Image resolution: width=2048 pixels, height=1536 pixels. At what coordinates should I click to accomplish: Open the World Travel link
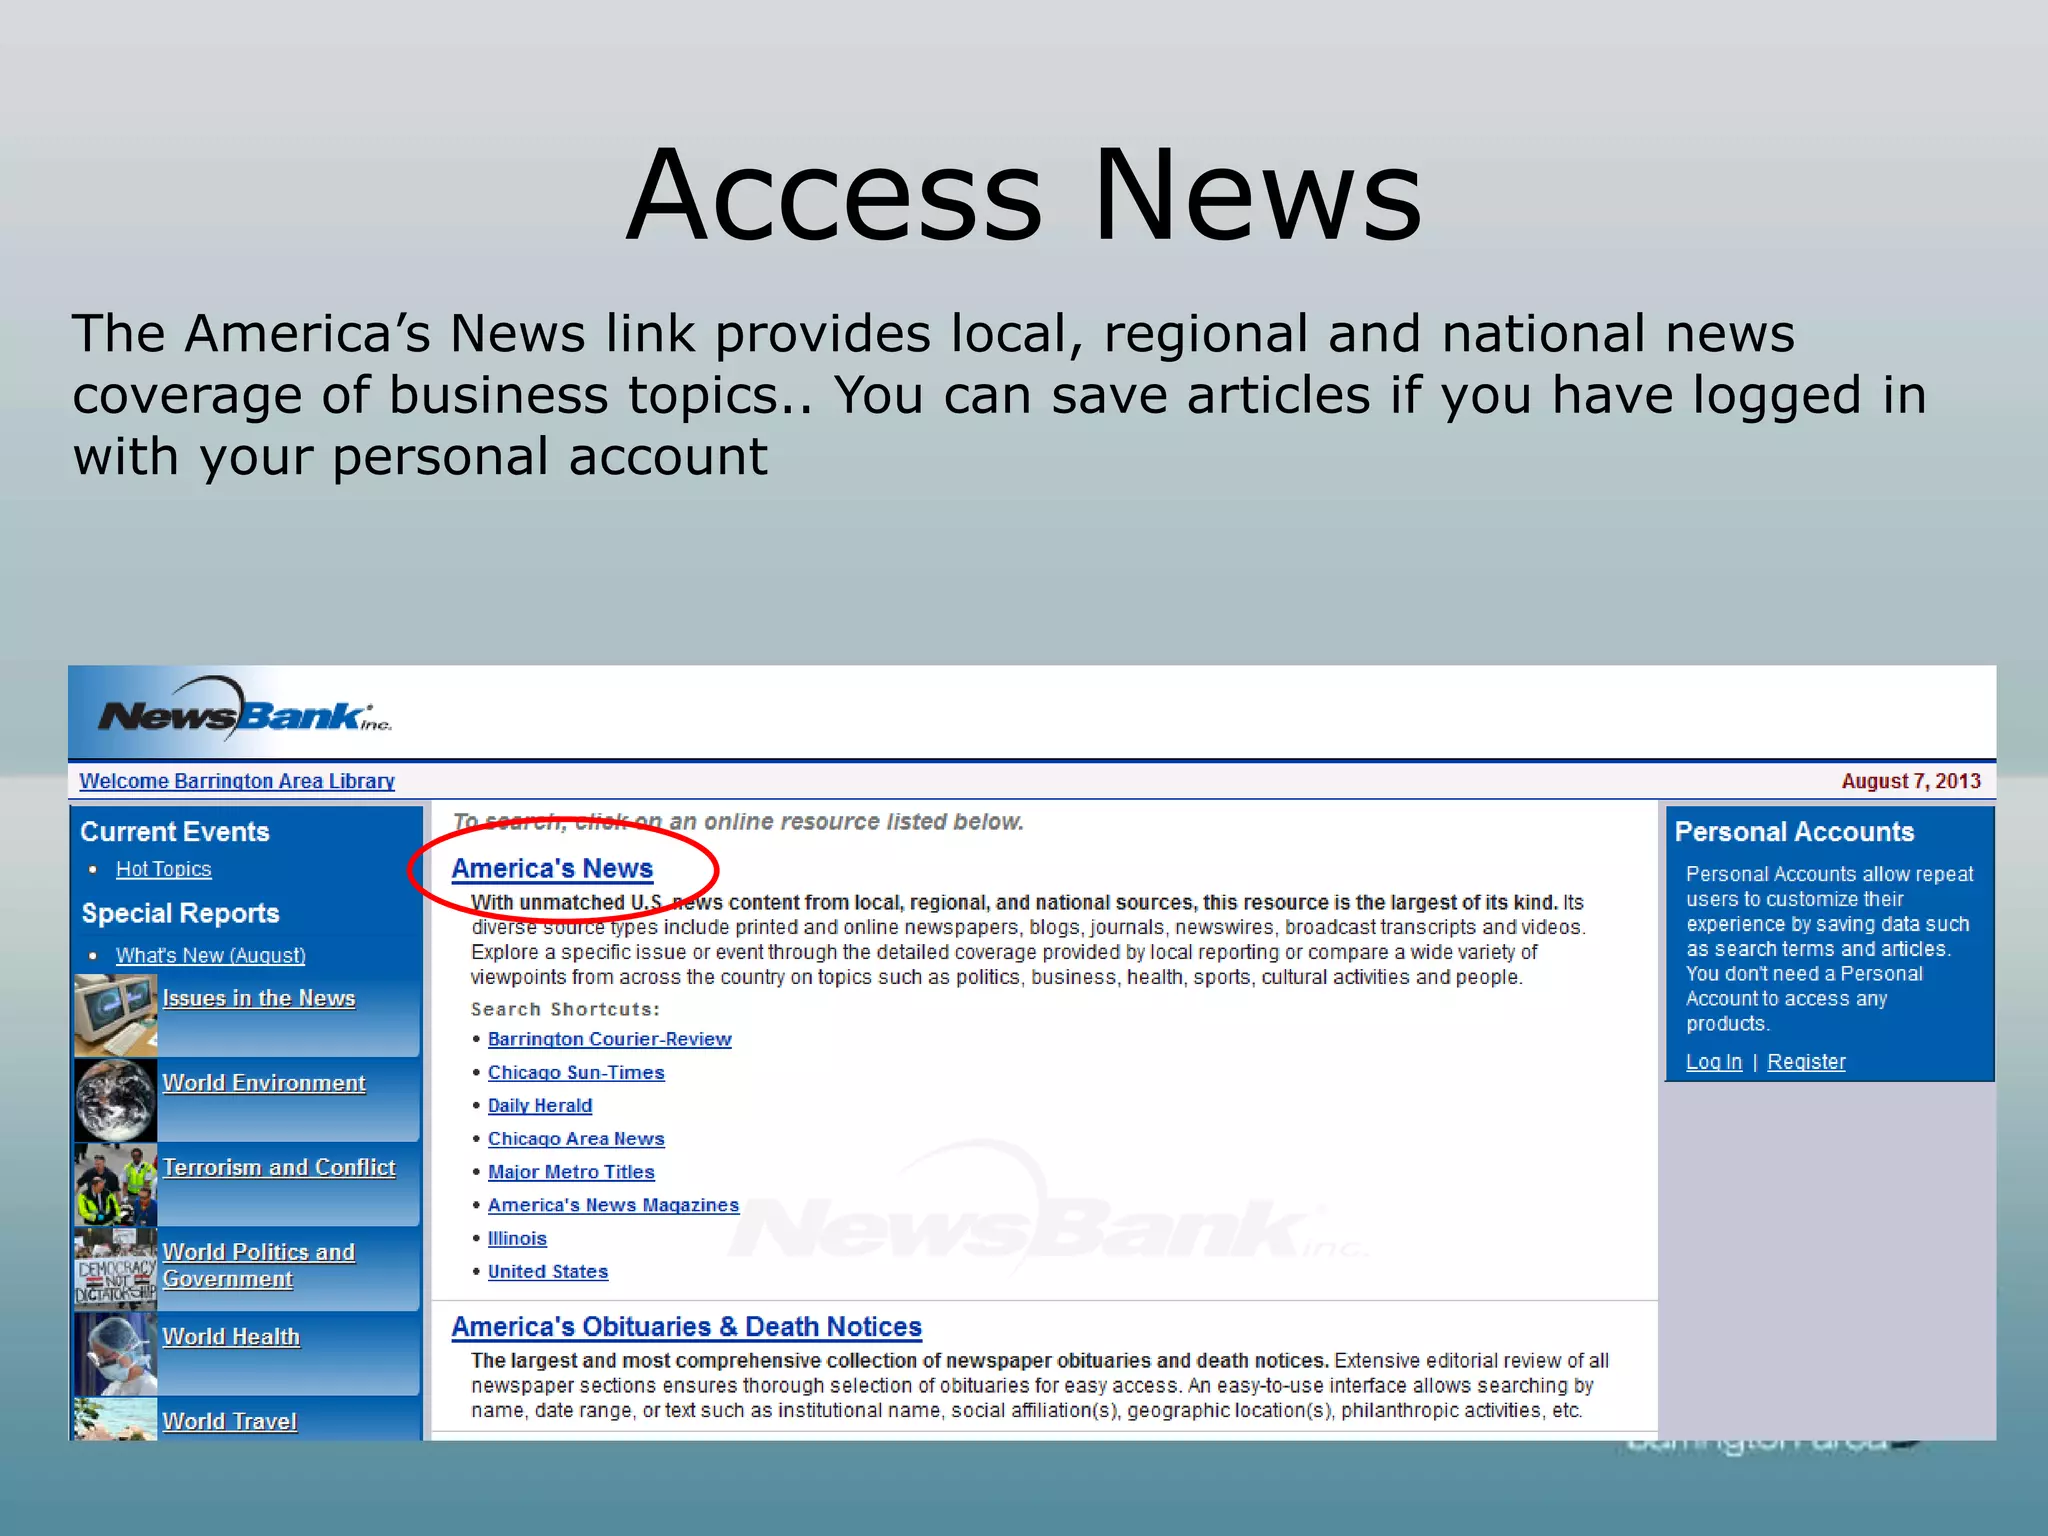tap(230, 1421)
